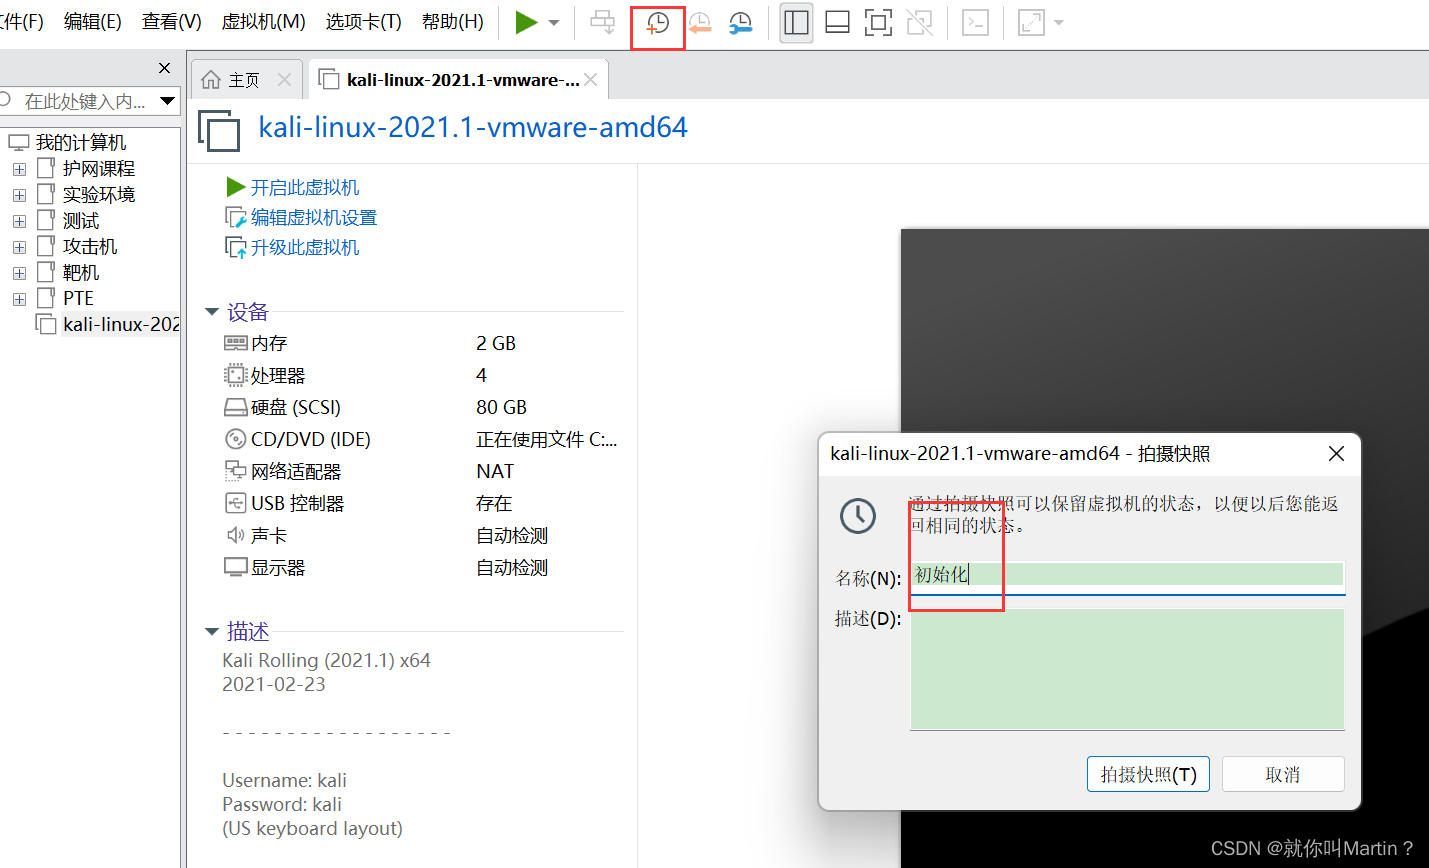Close the 拍摄快照 dialog

1336,454
